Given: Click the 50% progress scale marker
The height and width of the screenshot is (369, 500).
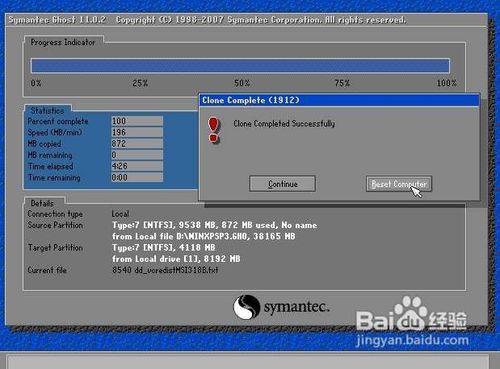Looking at the screenshot, I should pos(242,83).
